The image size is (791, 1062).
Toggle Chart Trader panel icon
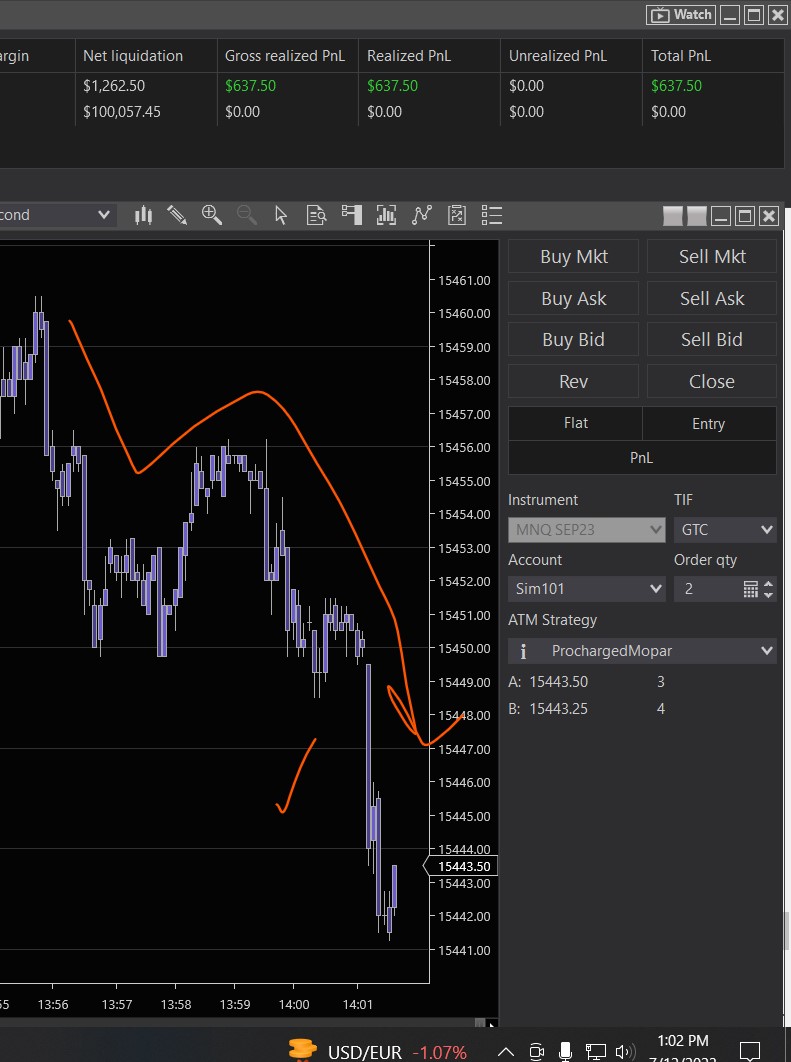(351, 215)
